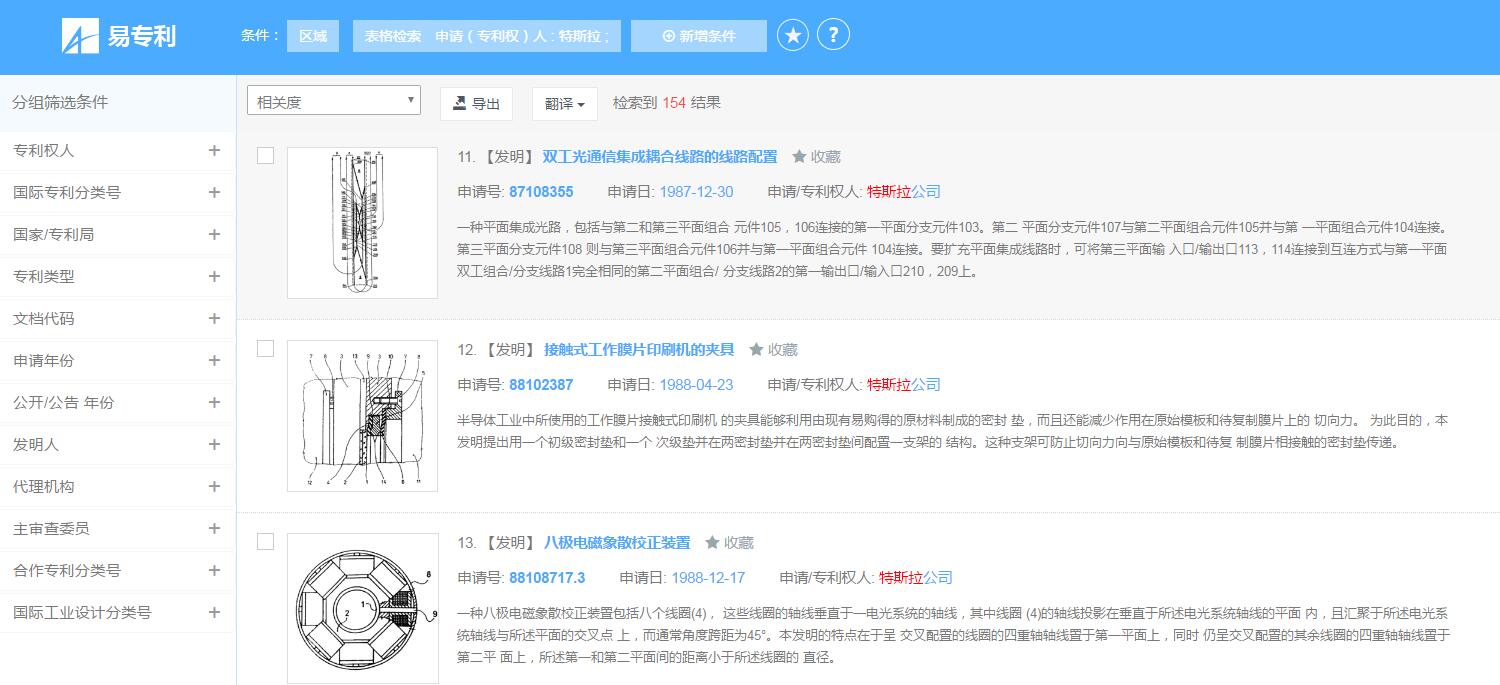
Task: Open the star favorites icon in header
Action: [x=793, y=36]
